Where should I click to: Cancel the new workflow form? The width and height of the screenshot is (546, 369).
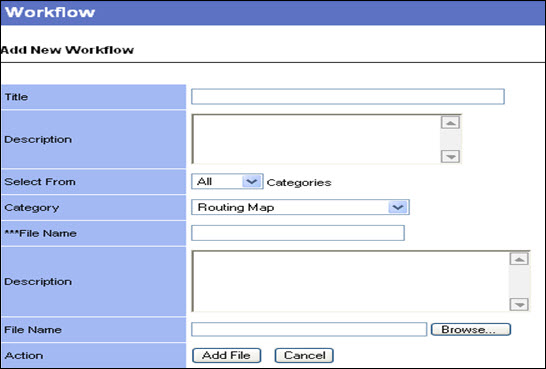tap(304, 355)
